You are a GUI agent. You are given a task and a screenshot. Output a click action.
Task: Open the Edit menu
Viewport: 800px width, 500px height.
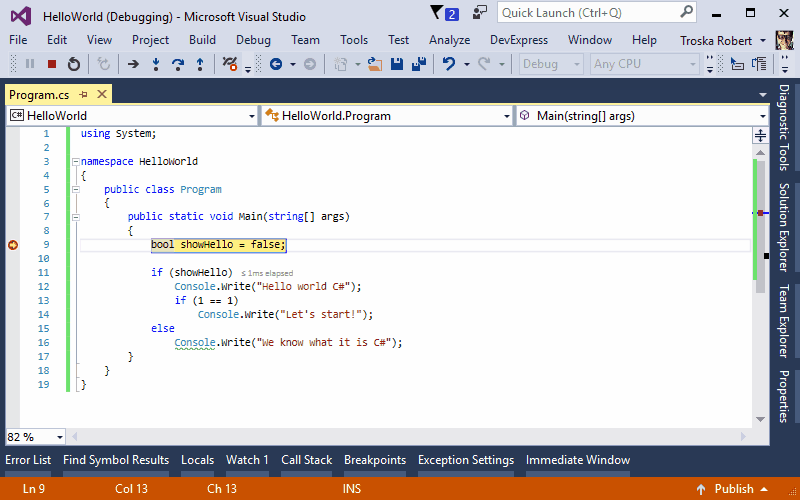(57, 40)
